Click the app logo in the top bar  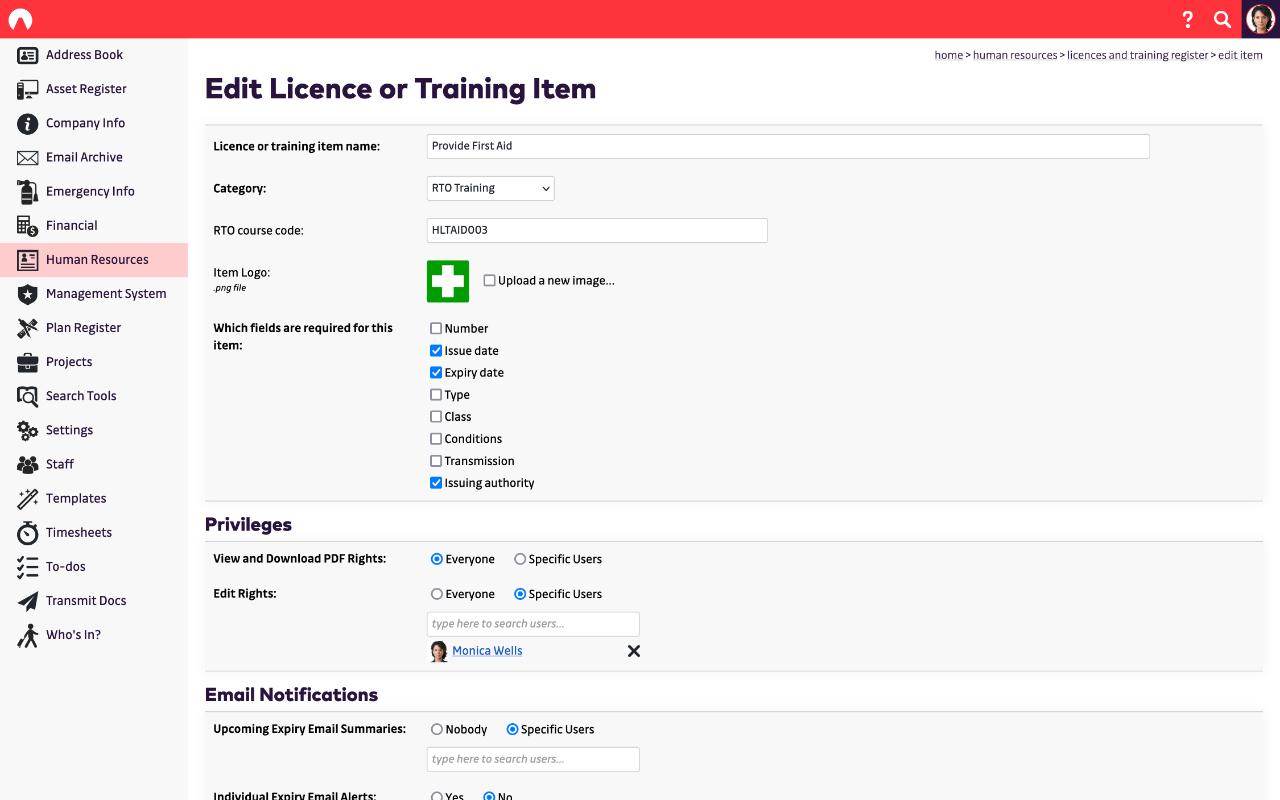20,20
